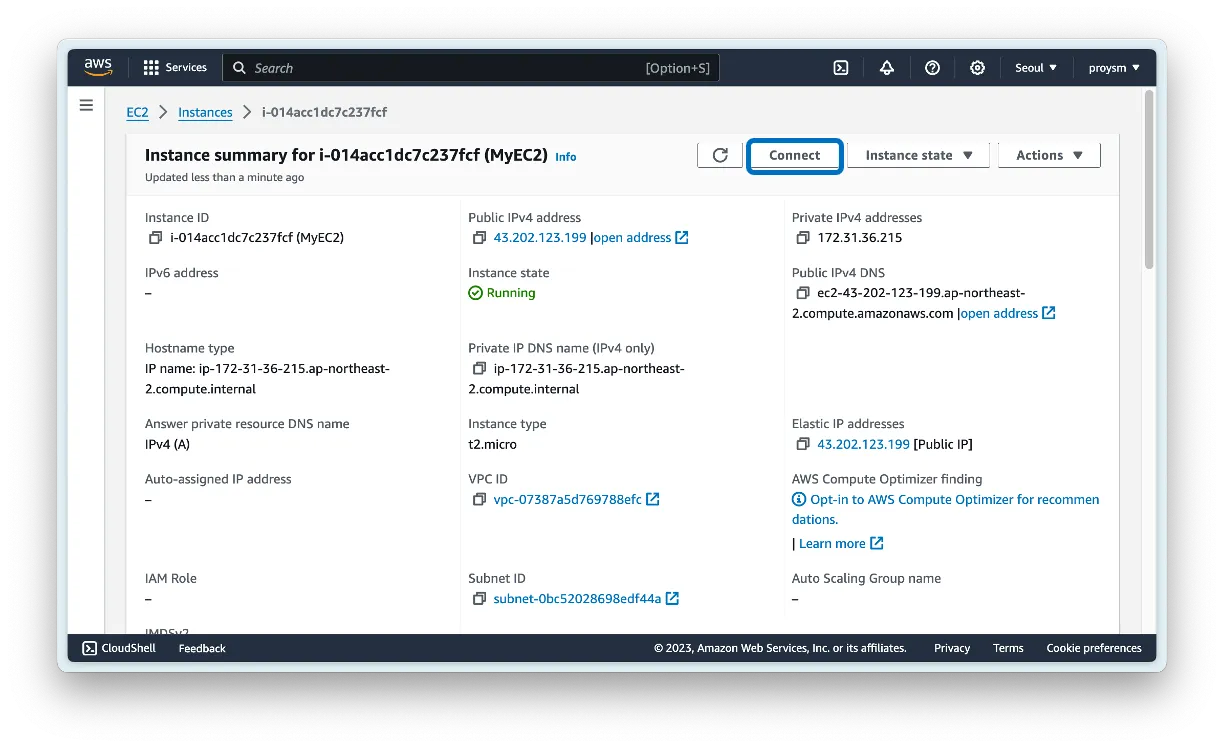Open CloudShell from the footer bar
Screen dimensions: 1224x748
119,648
